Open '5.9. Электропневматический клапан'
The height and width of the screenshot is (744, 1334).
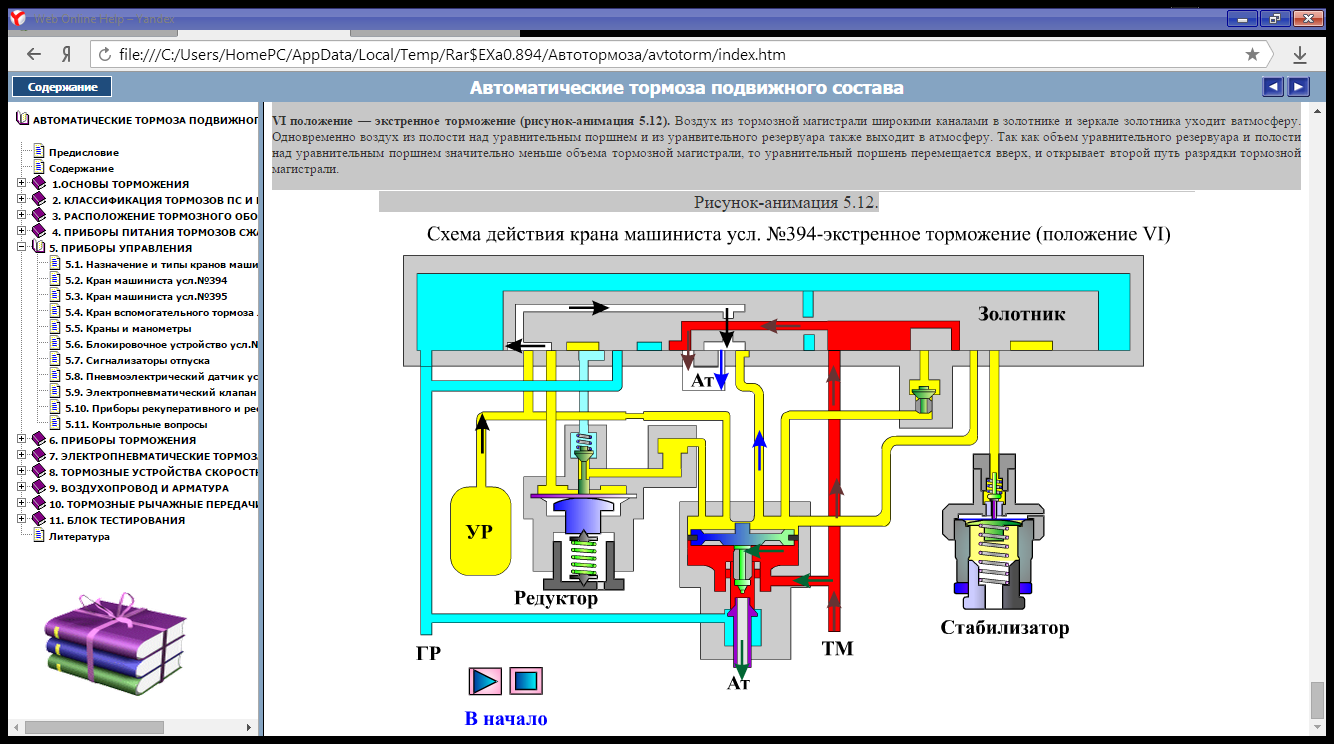coord(162,392)
